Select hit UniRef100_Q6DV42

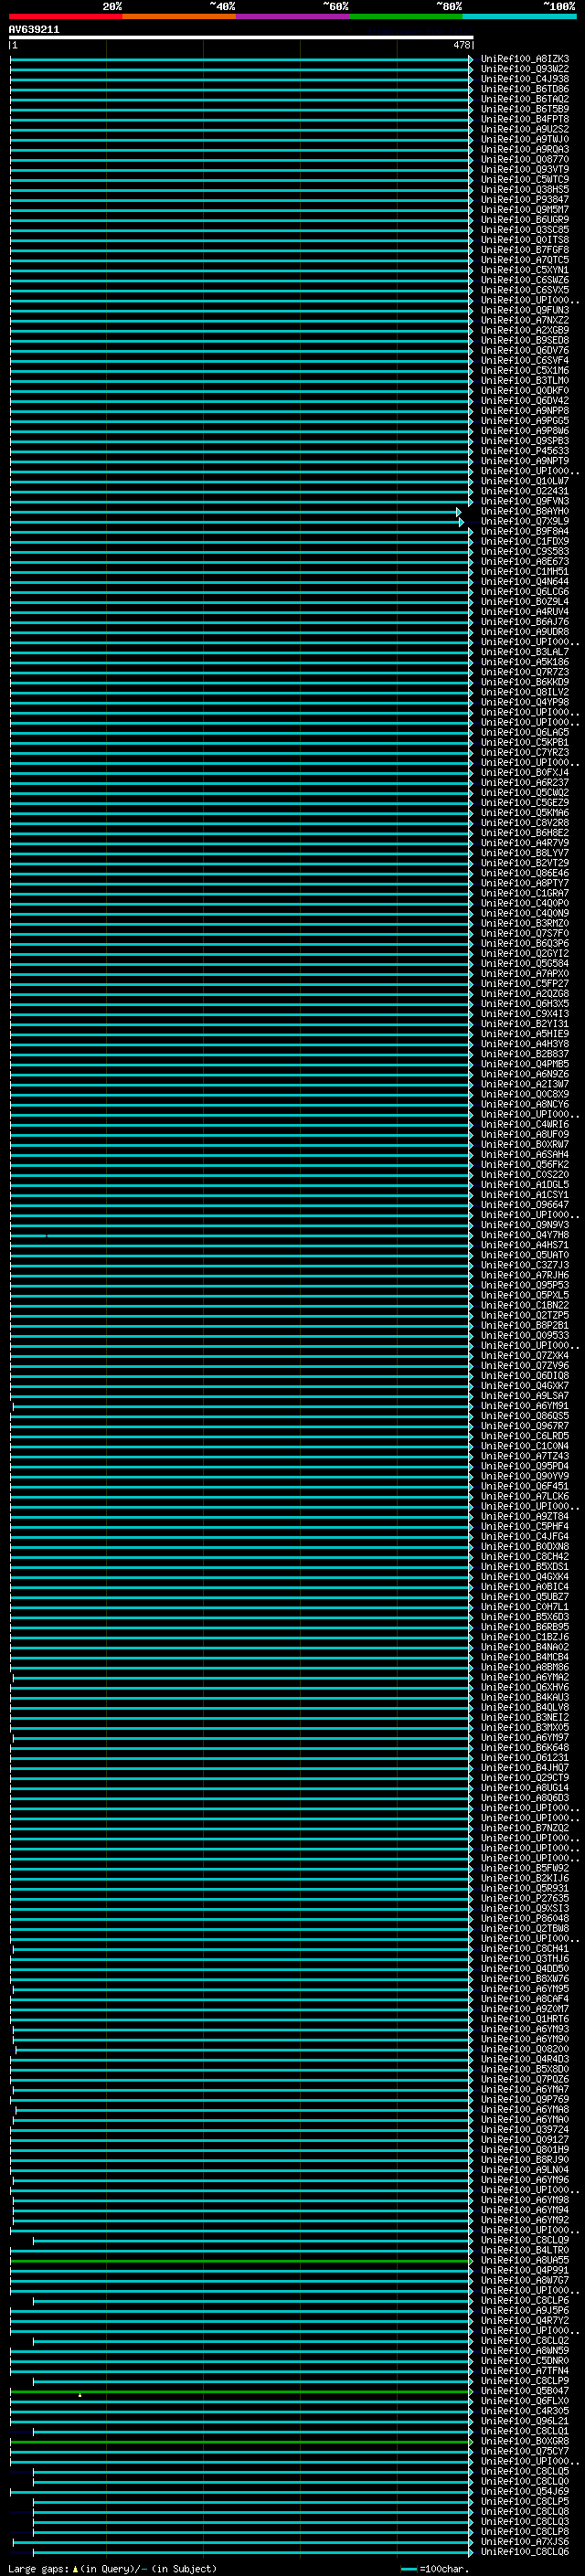click(x=524, y=401)
